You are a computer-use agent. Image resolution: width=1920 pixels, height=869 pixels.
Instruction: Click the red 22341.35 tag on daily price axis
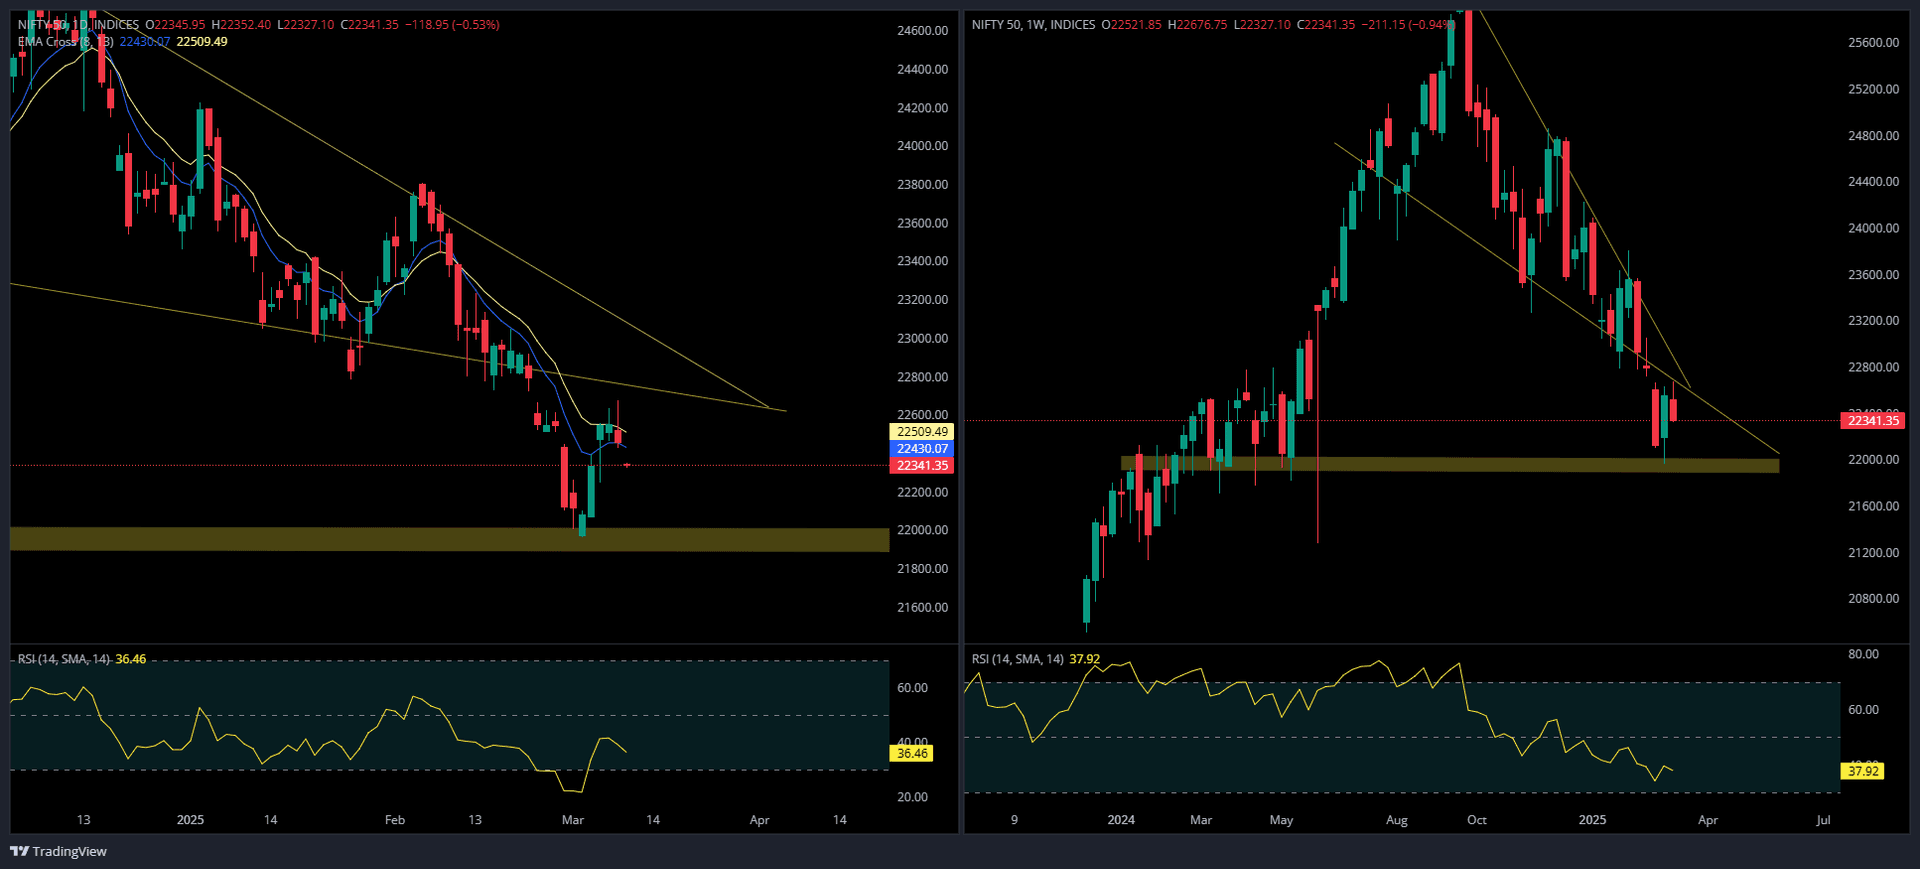922,466
